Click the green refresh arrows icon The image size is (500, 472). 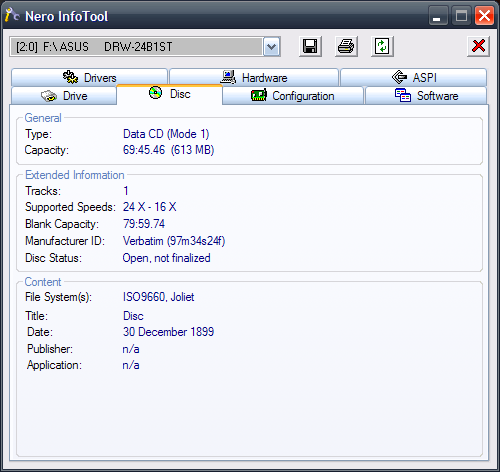point(382,46)
